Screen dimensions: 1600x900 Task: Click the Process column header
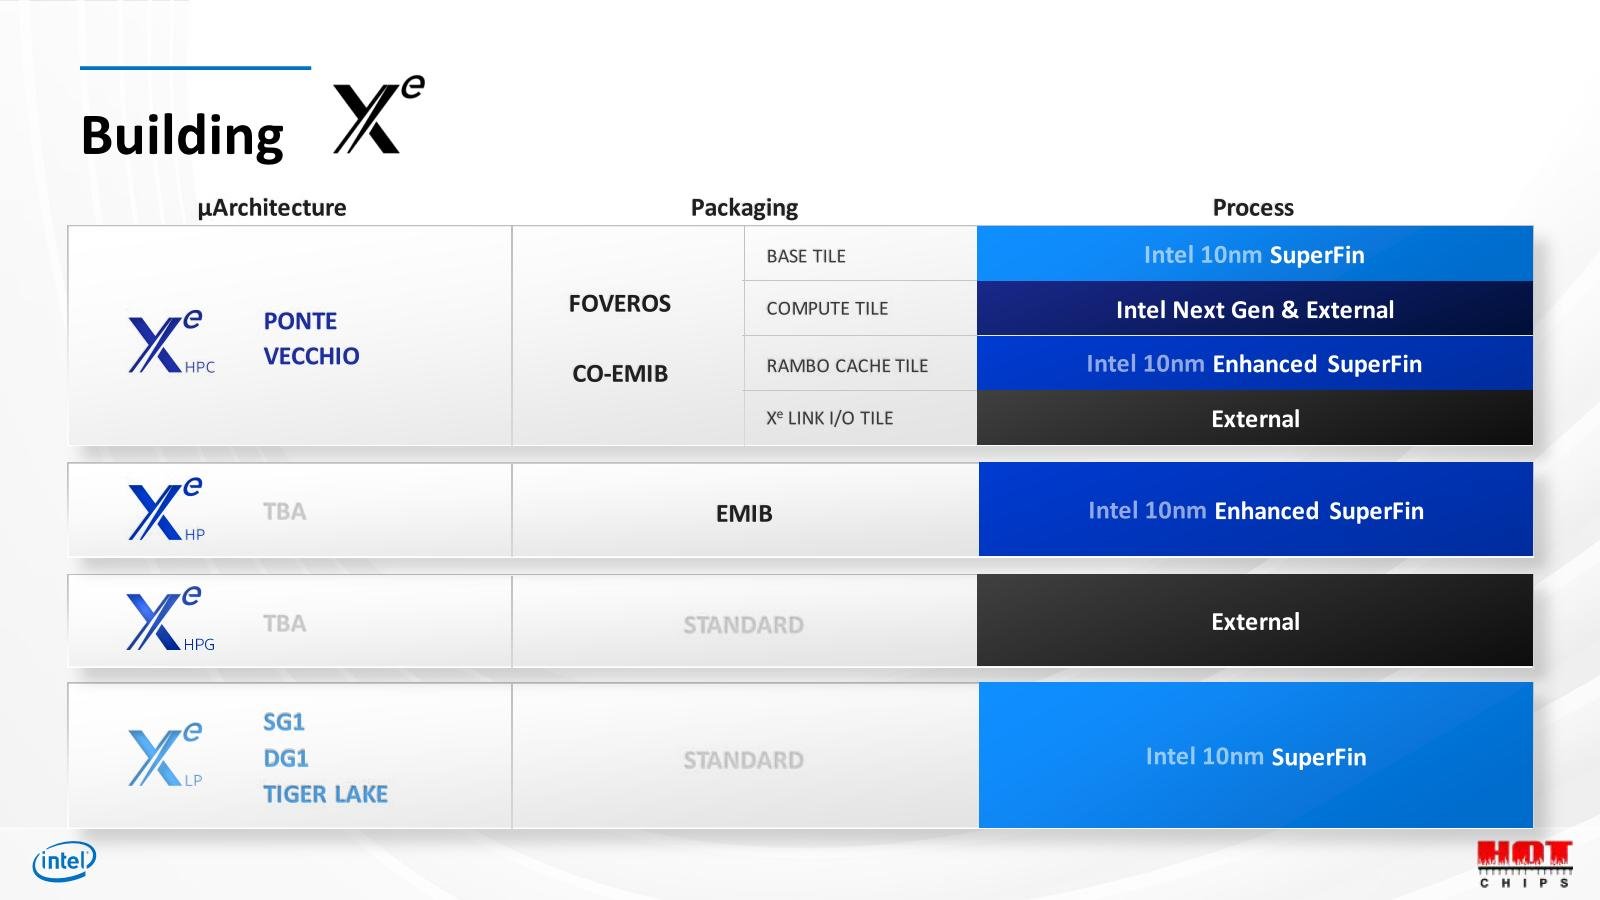(1253, 208)
